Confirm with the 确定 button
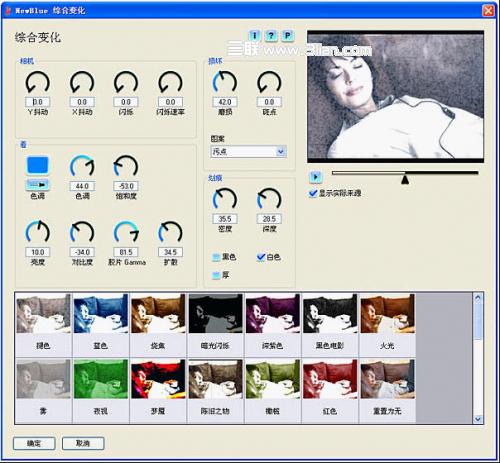 tap(34, 443)
